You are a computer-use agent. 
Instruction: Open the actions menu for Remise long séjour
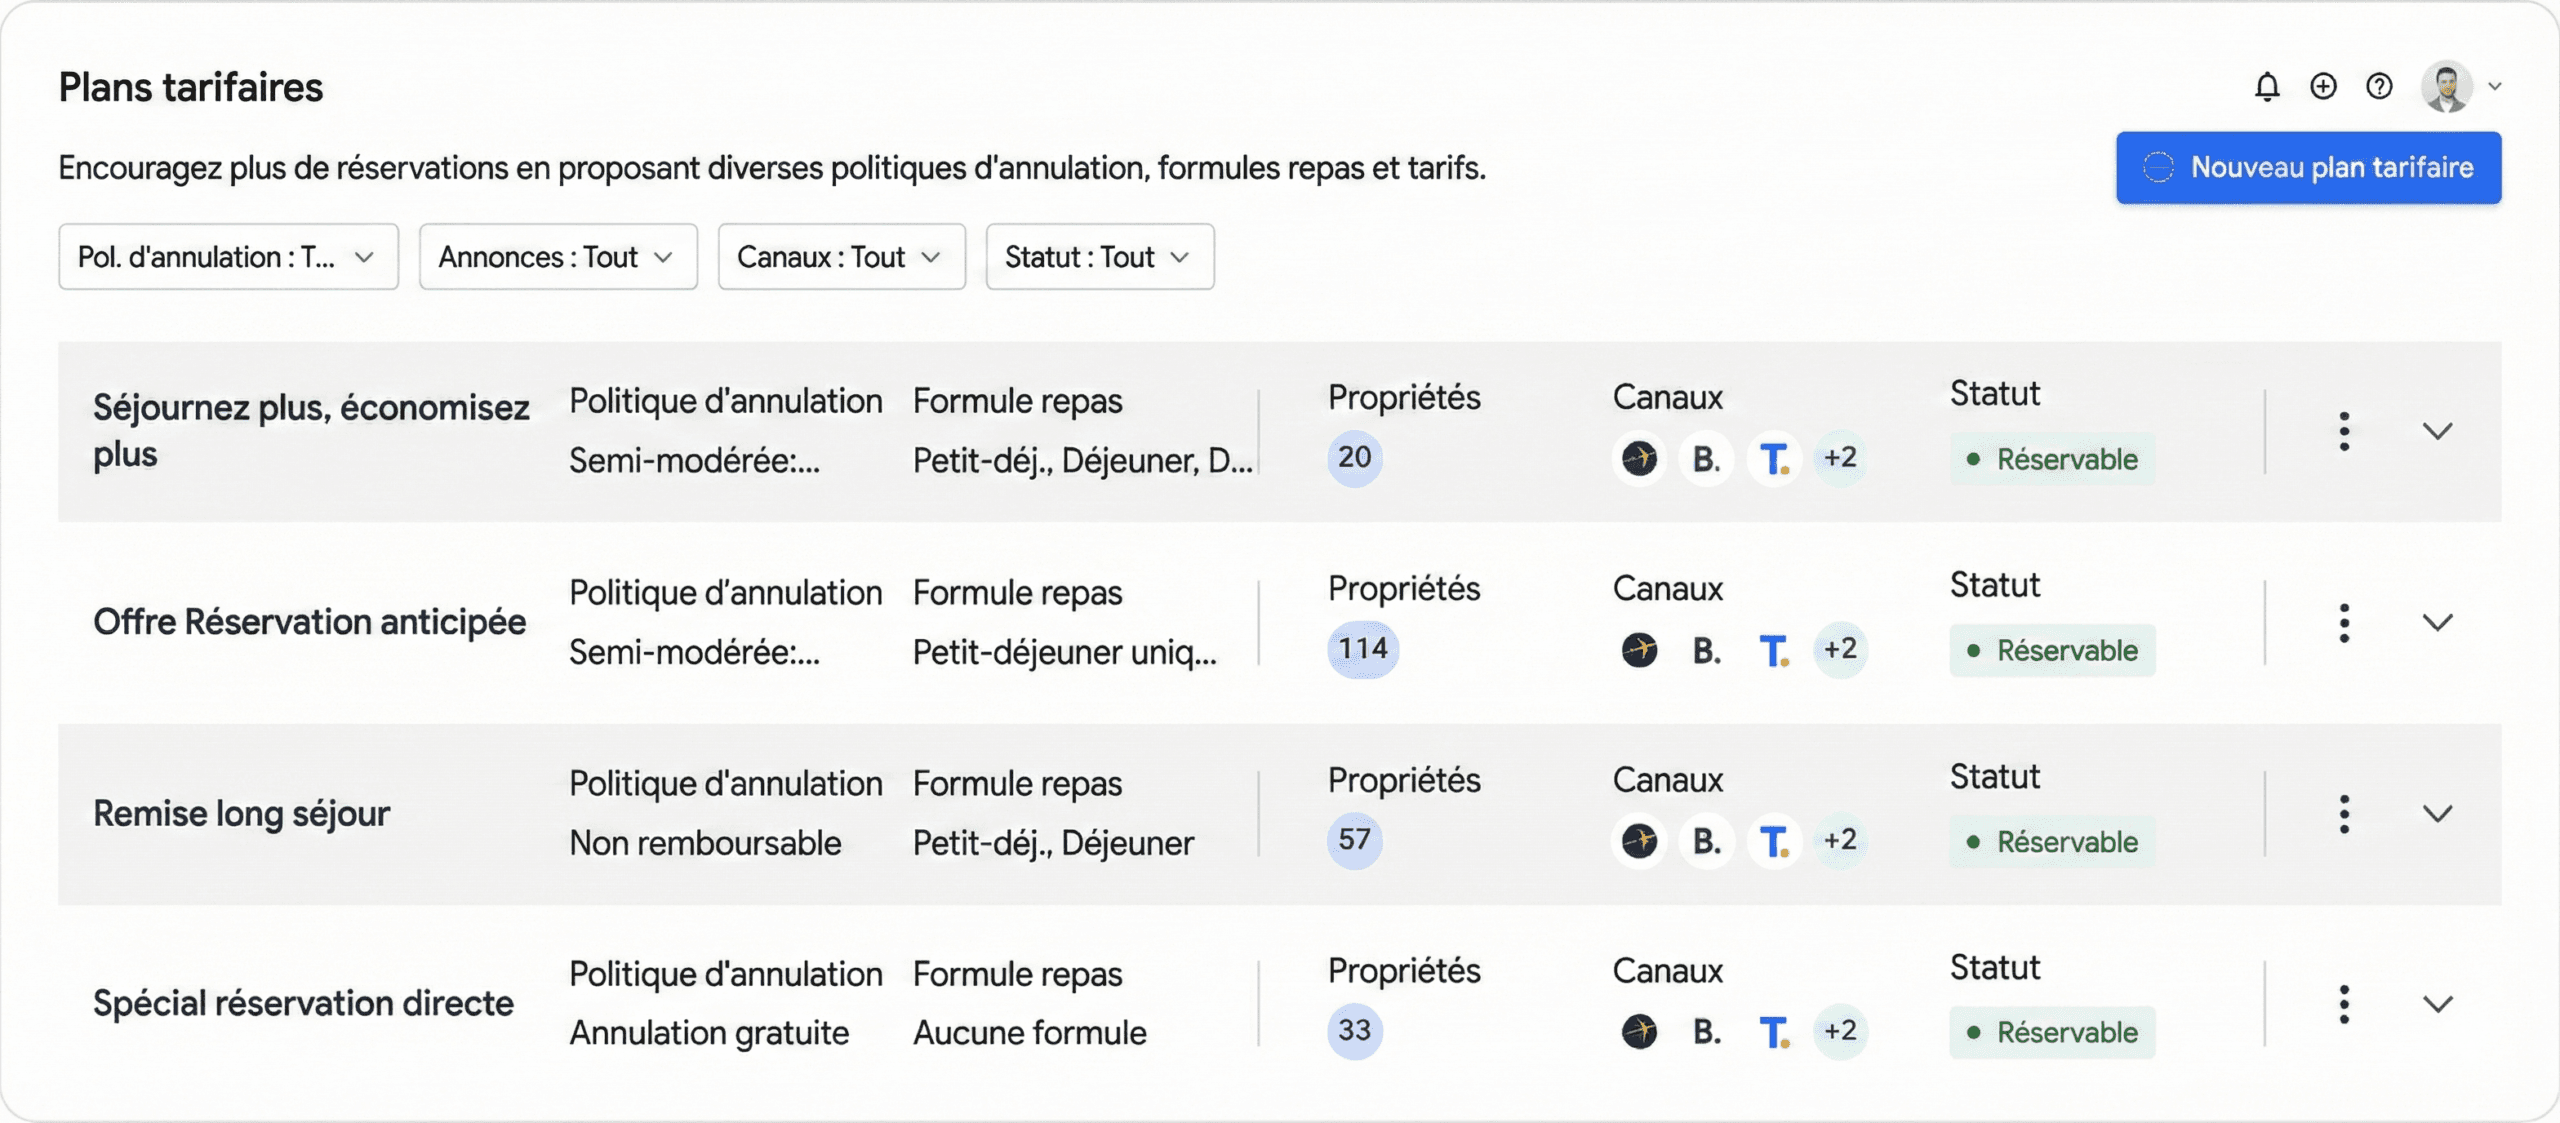point(2345,816)
